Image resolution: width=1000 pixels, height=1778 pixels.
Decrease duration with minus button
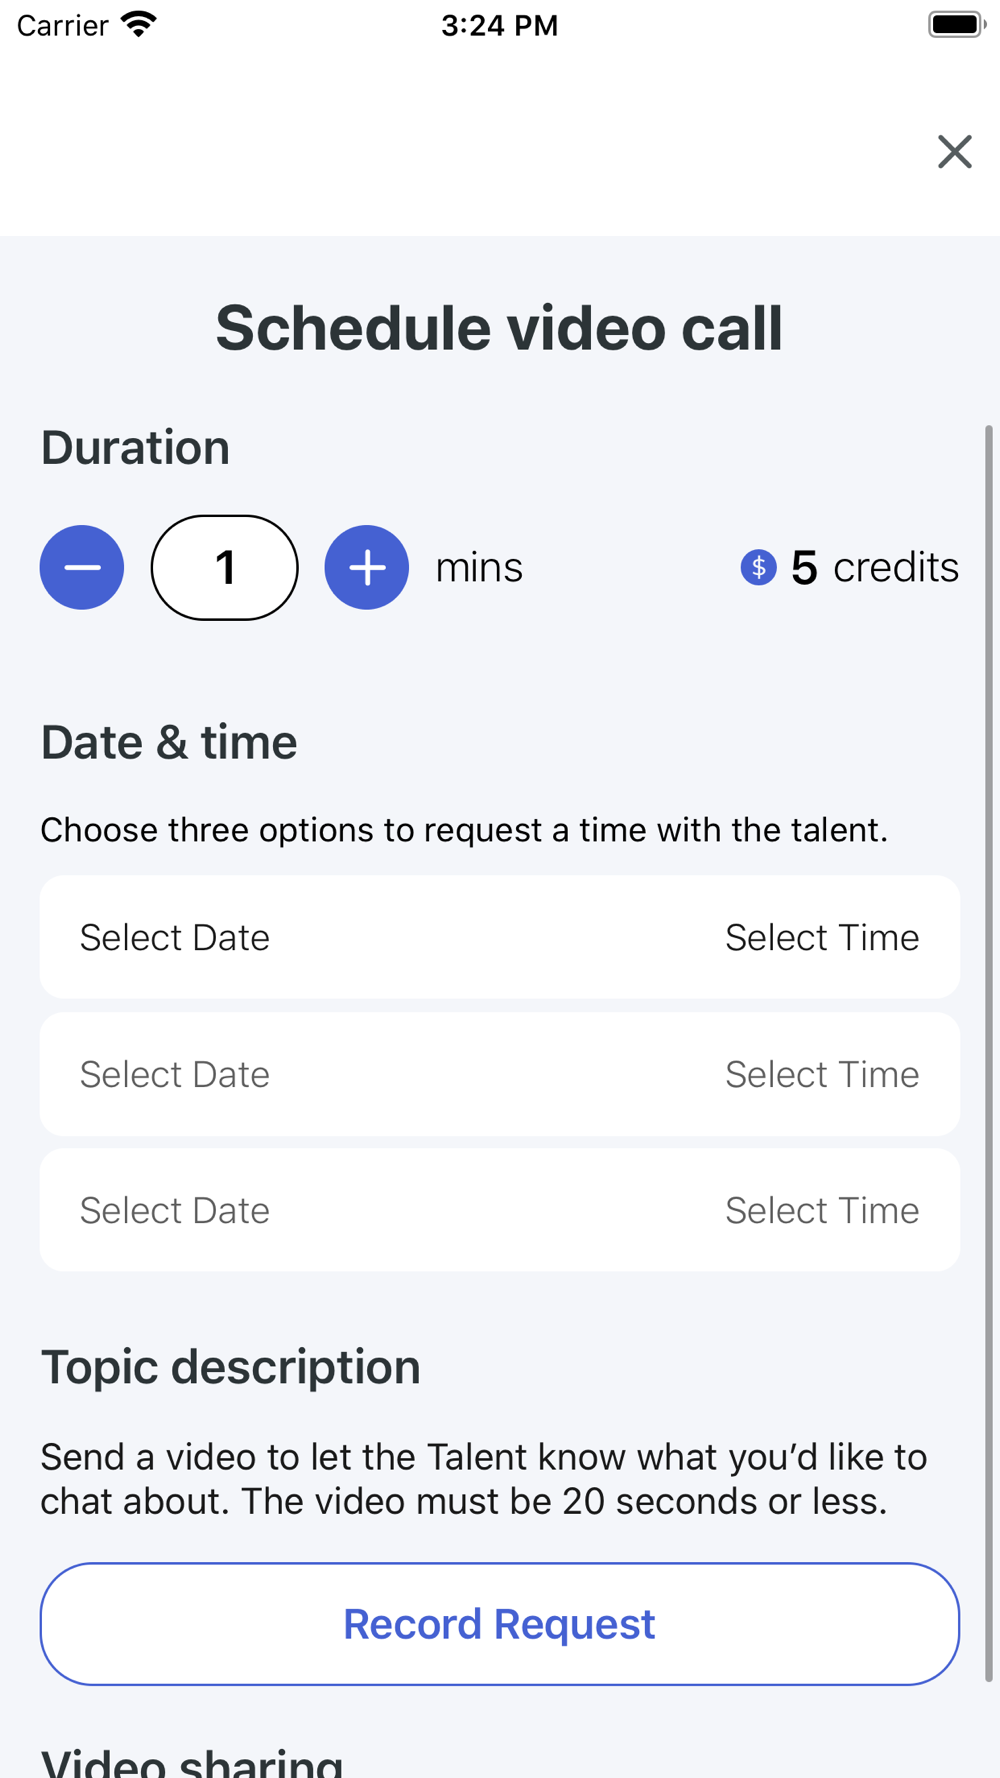tap(82, 567)
